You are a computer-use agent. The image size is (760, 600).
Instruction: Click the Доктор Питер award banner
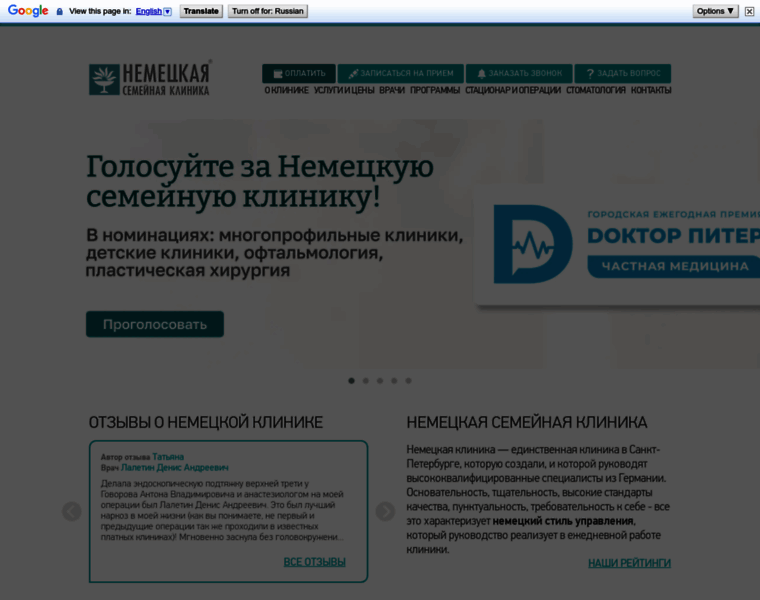tap(617, 245)
